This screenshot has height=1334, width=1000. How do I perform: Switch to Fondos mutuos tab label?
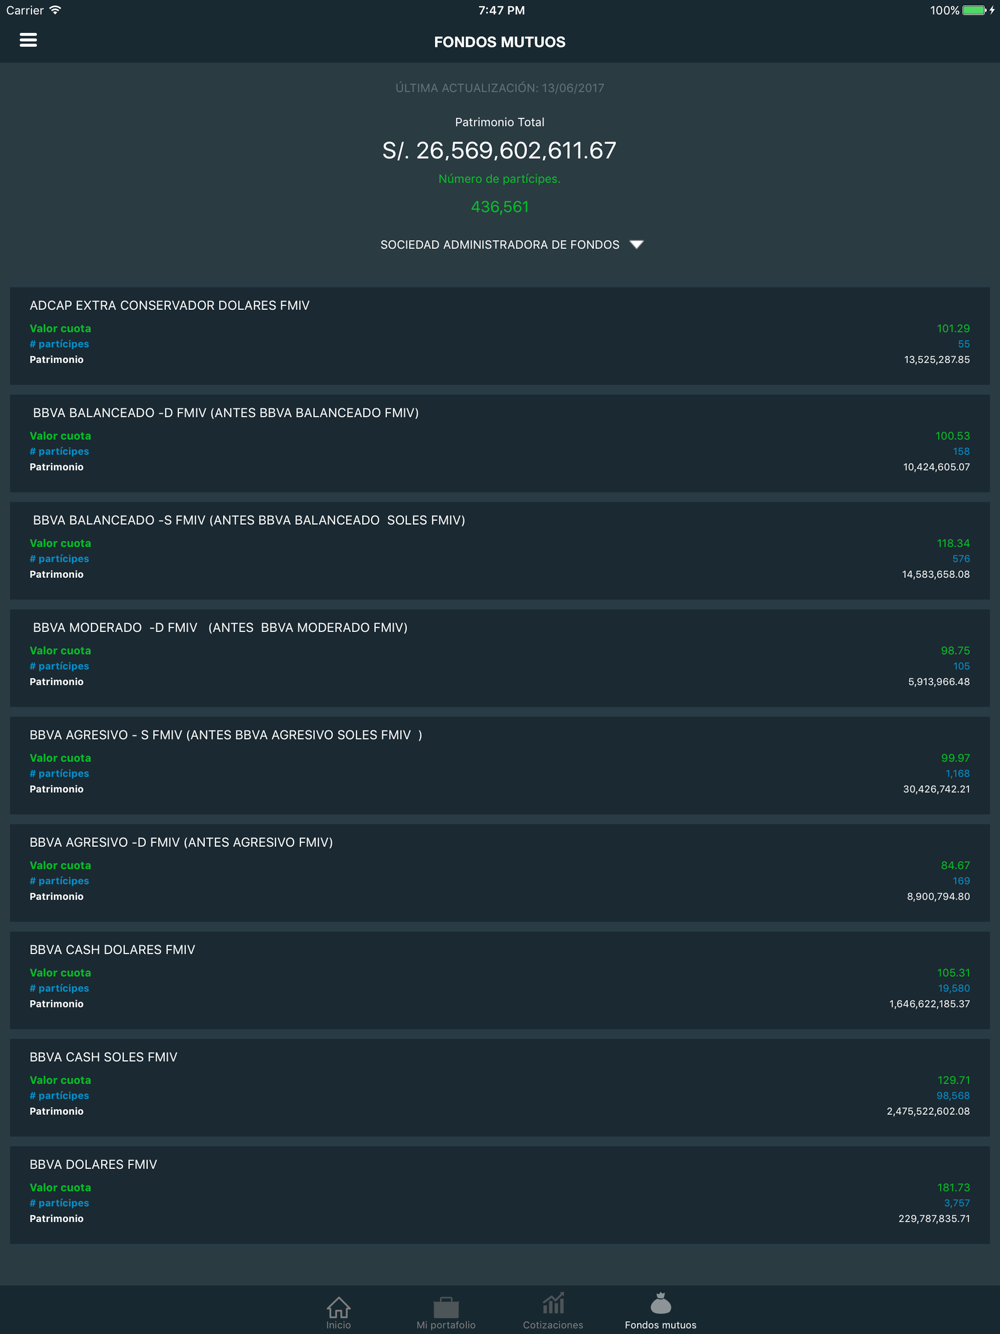(660, 1325)
